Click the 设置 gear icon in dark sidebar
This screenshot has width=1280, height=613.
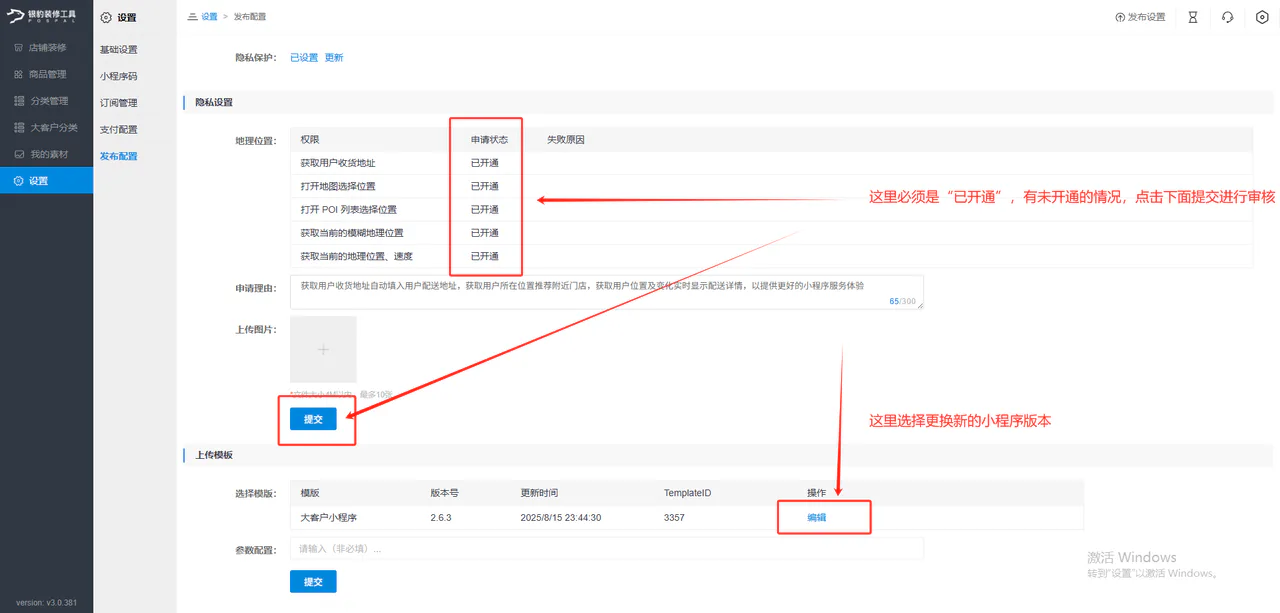point(19,181)
